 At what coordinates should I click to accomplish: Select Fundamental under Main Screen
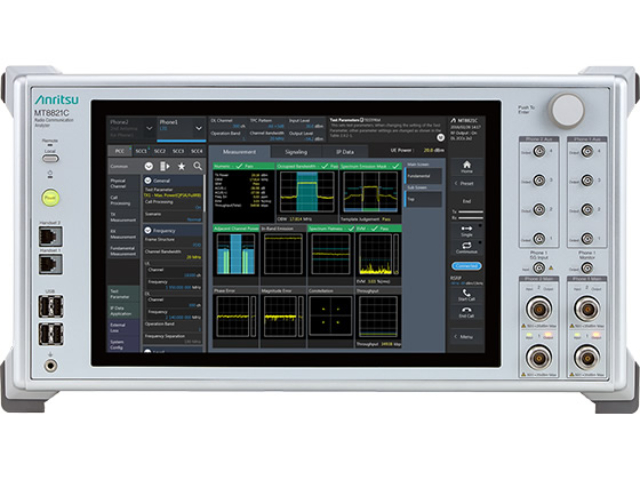click(x=423, y=176)
